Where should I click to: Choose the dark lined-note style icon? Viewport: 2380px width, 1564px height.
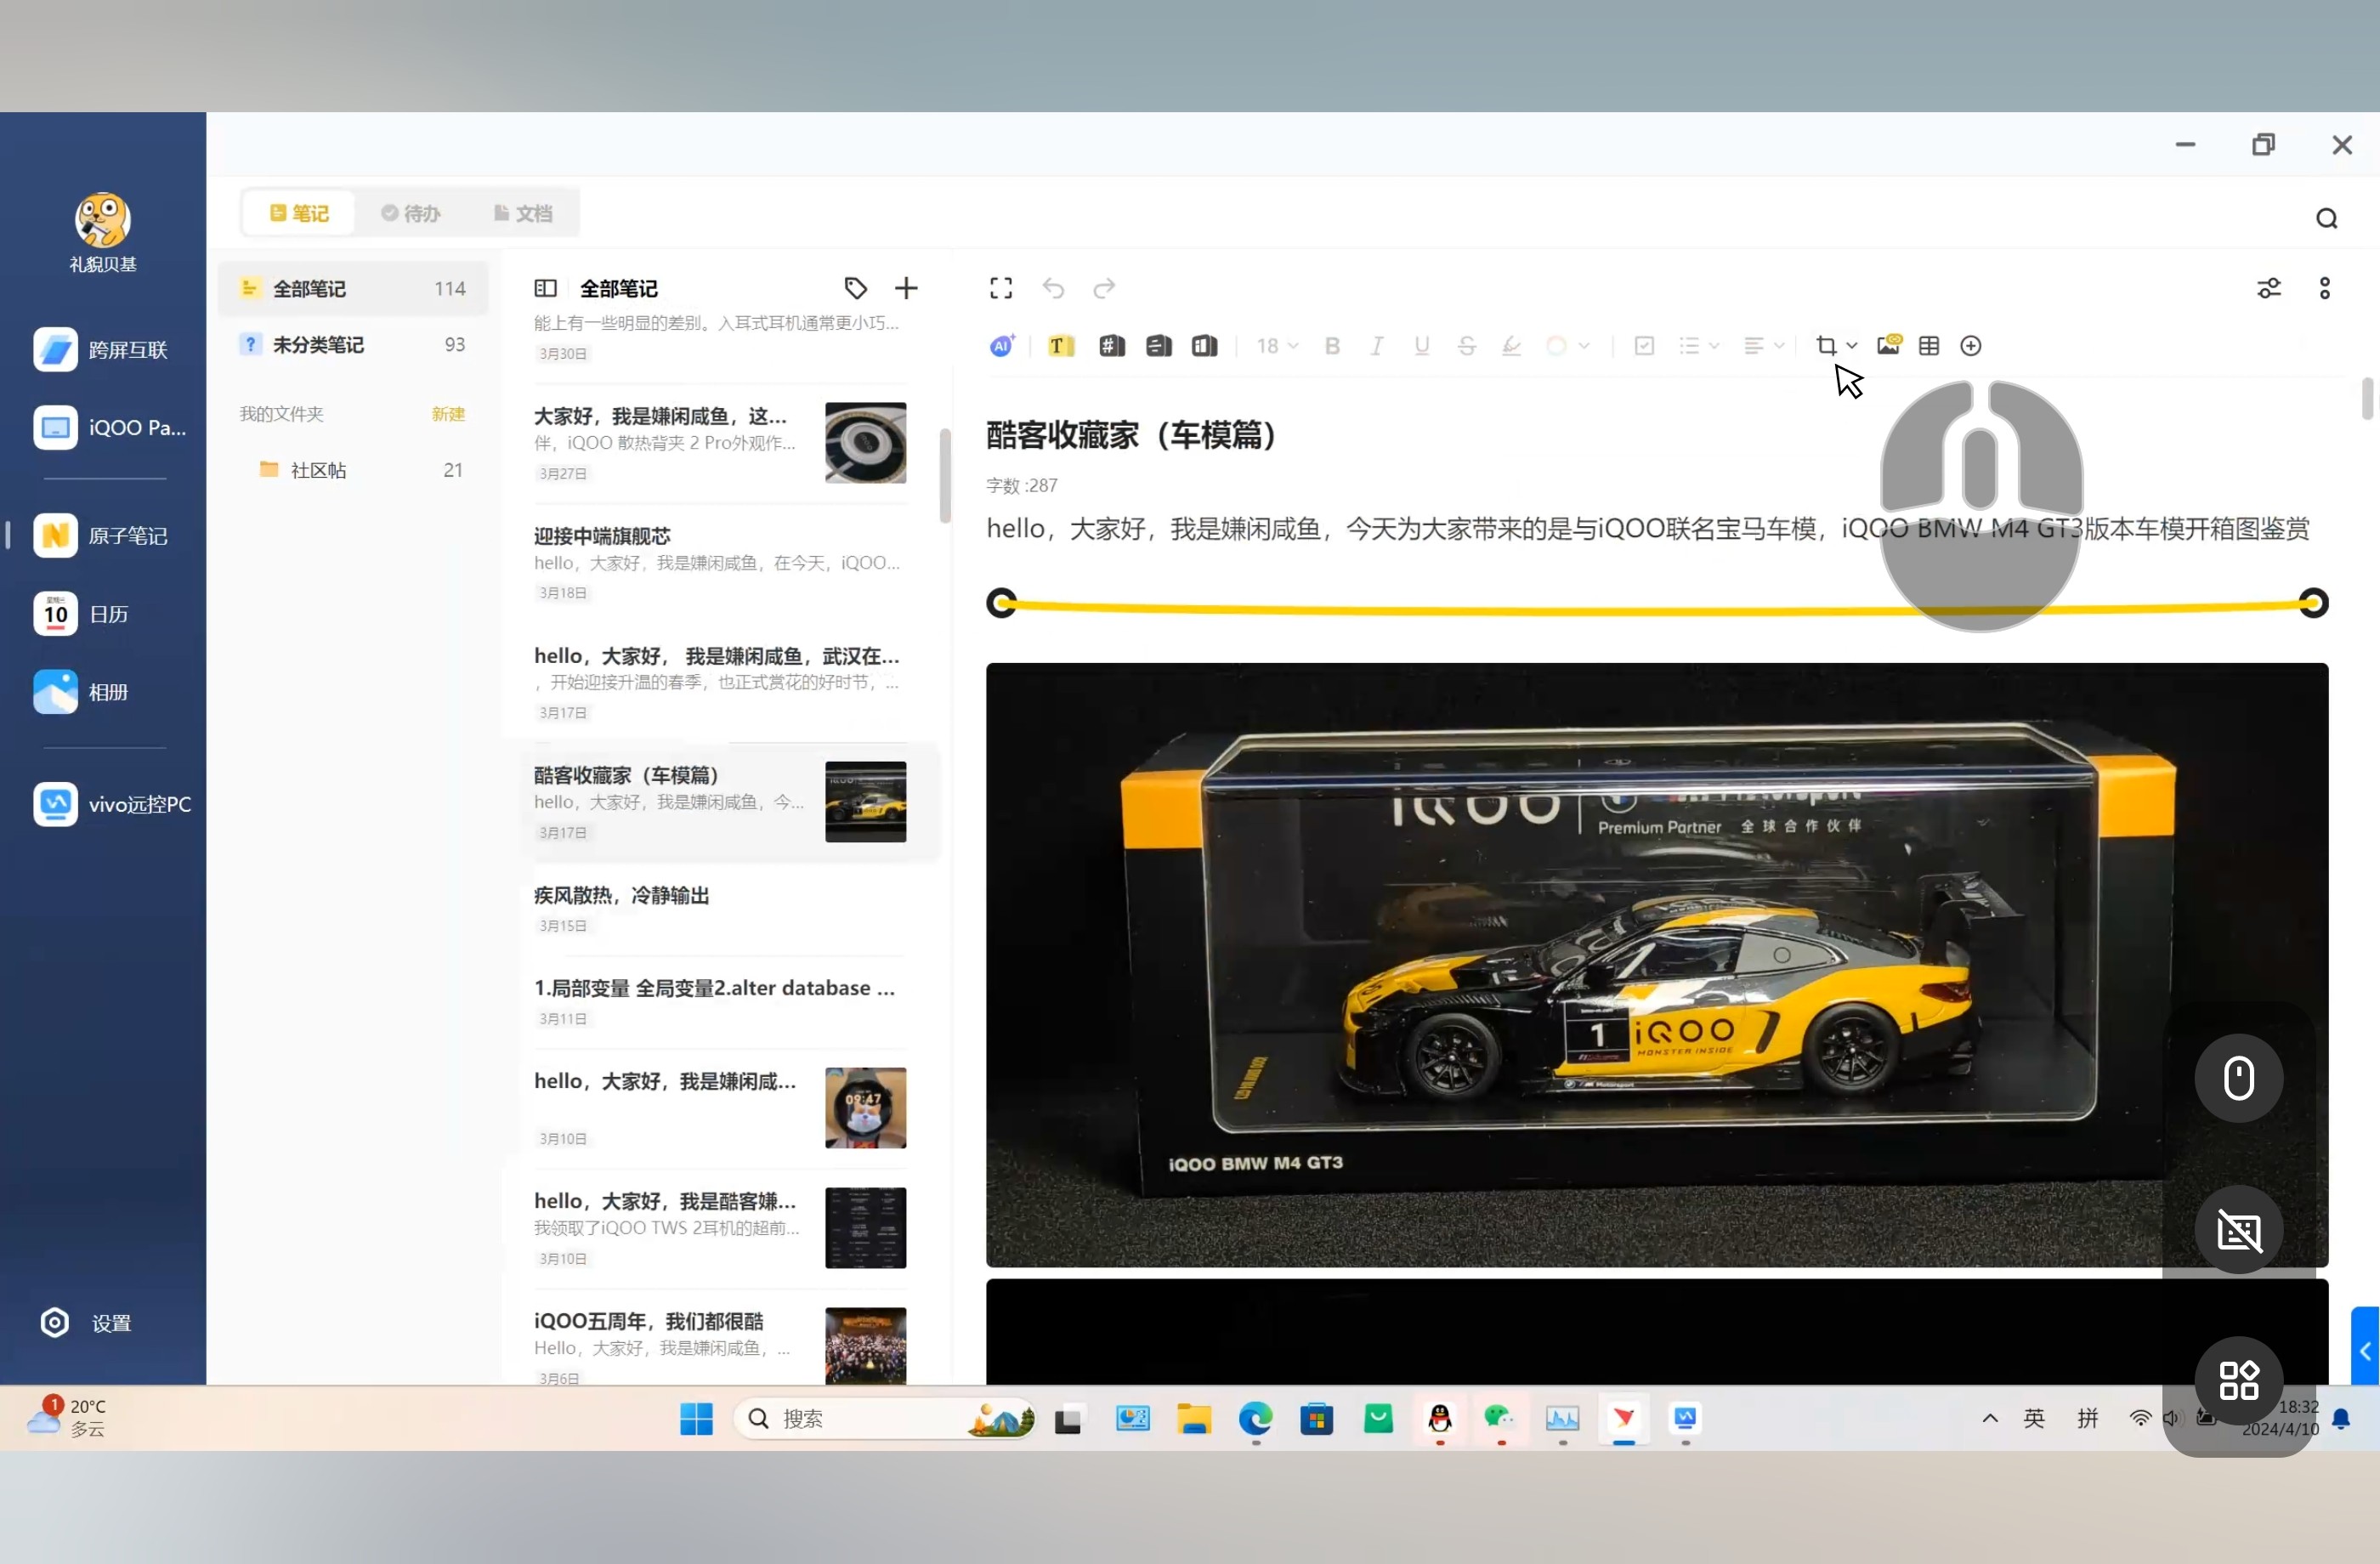click(x=1158, y=346)
